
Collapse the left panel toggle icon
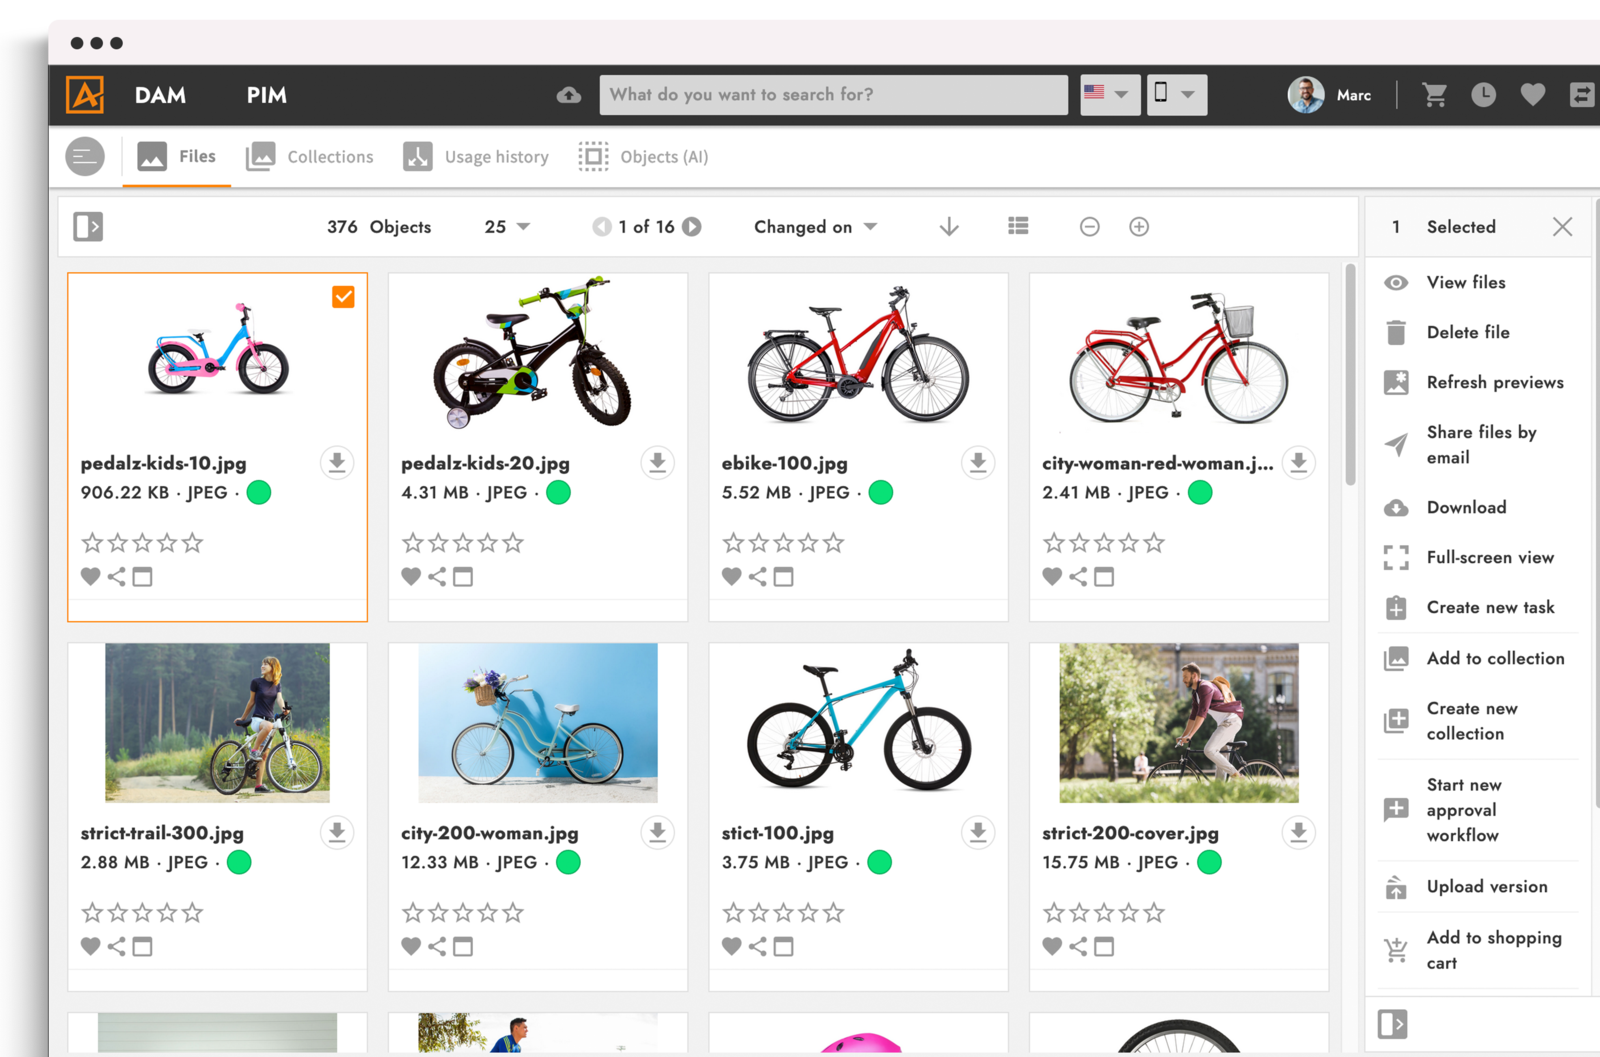point(88,227)
